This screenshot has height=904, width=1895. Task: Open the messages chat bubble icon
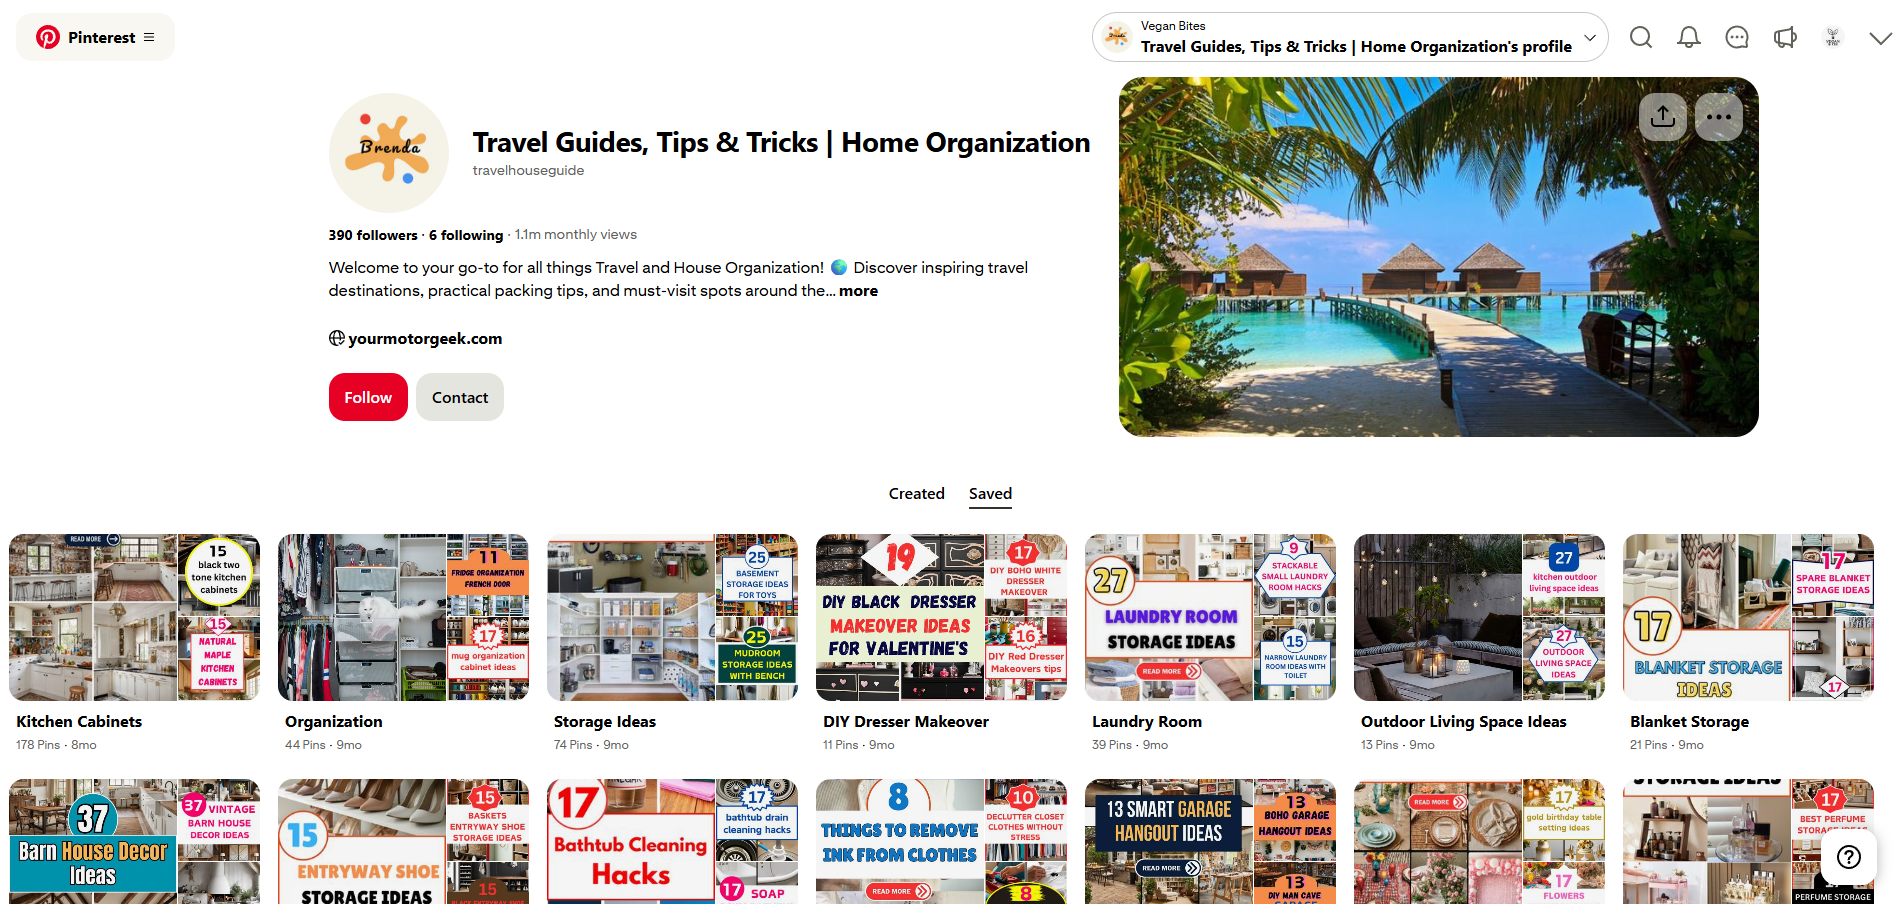1737,37
